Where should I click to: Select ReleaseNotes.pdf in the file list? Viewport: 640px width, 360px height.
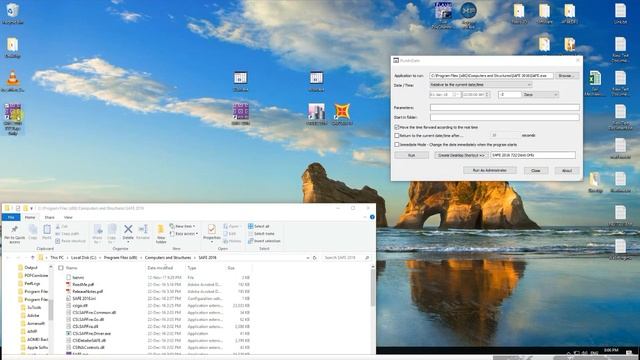pyautogui.click(x=87, y=291)
